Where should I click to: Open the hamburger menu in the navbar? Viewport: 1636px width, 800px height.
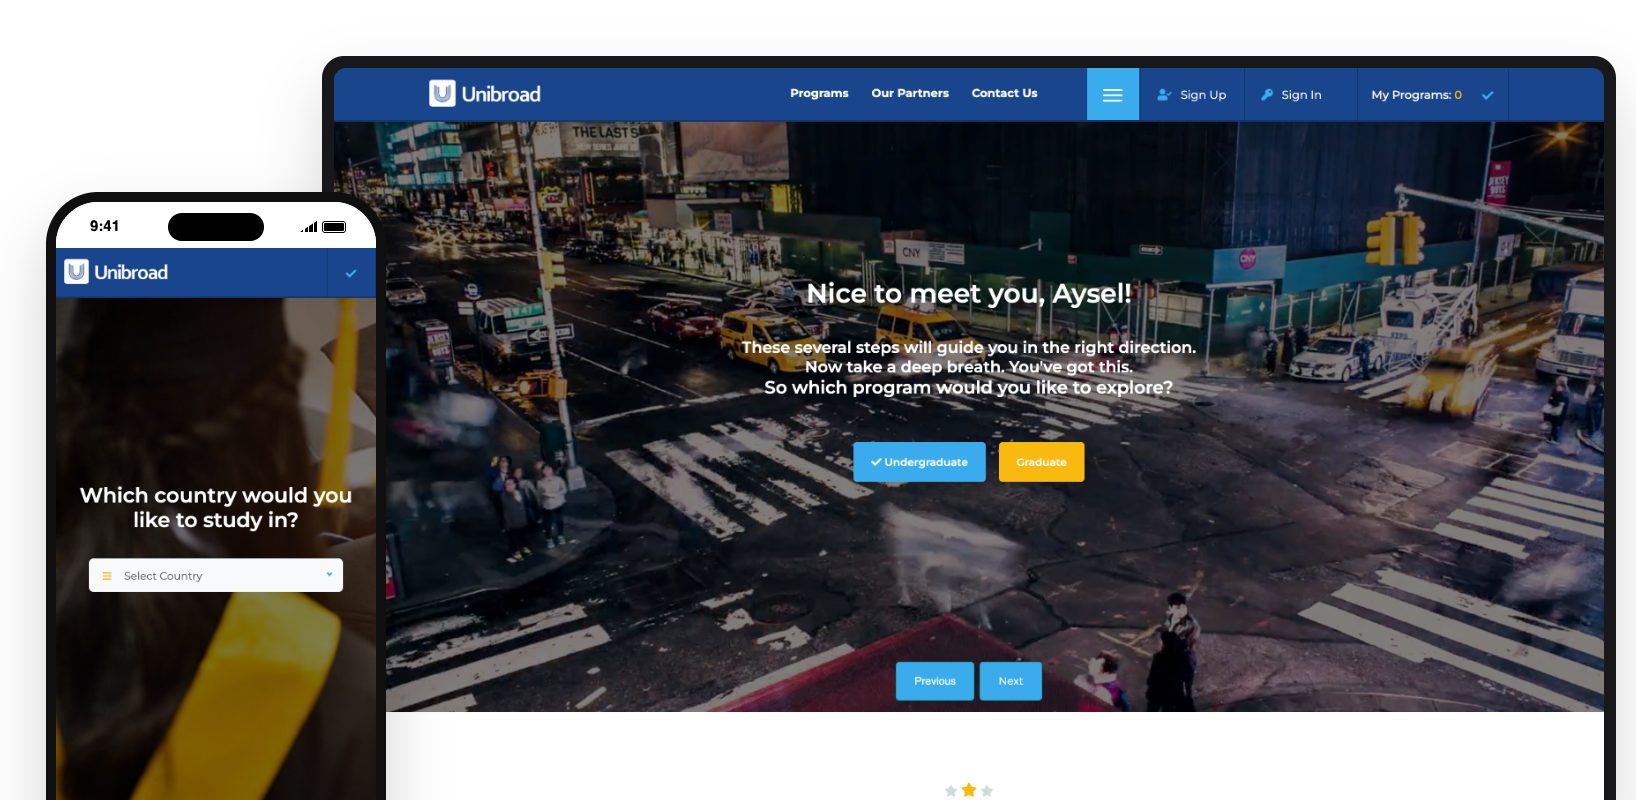click(x=1112, y=95)
